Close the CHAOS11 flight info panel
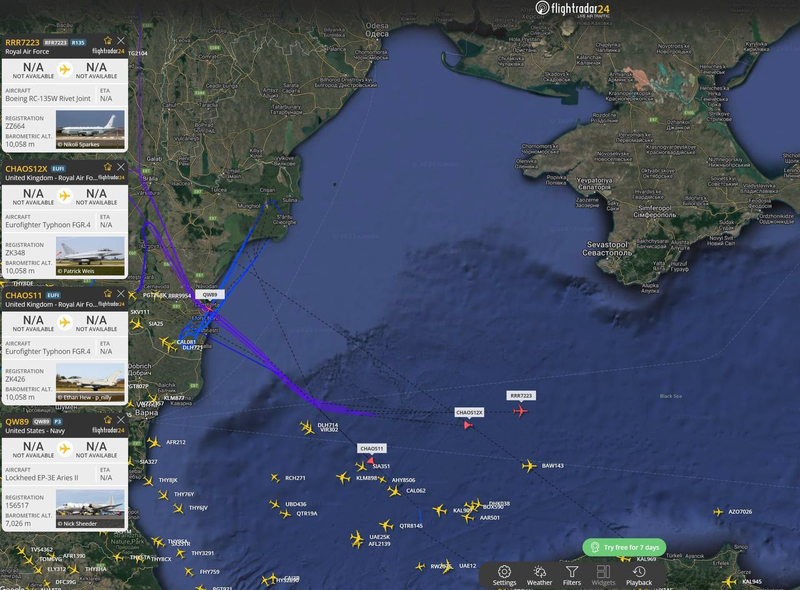Screen dimensions: 800x590 coord(121,293)
